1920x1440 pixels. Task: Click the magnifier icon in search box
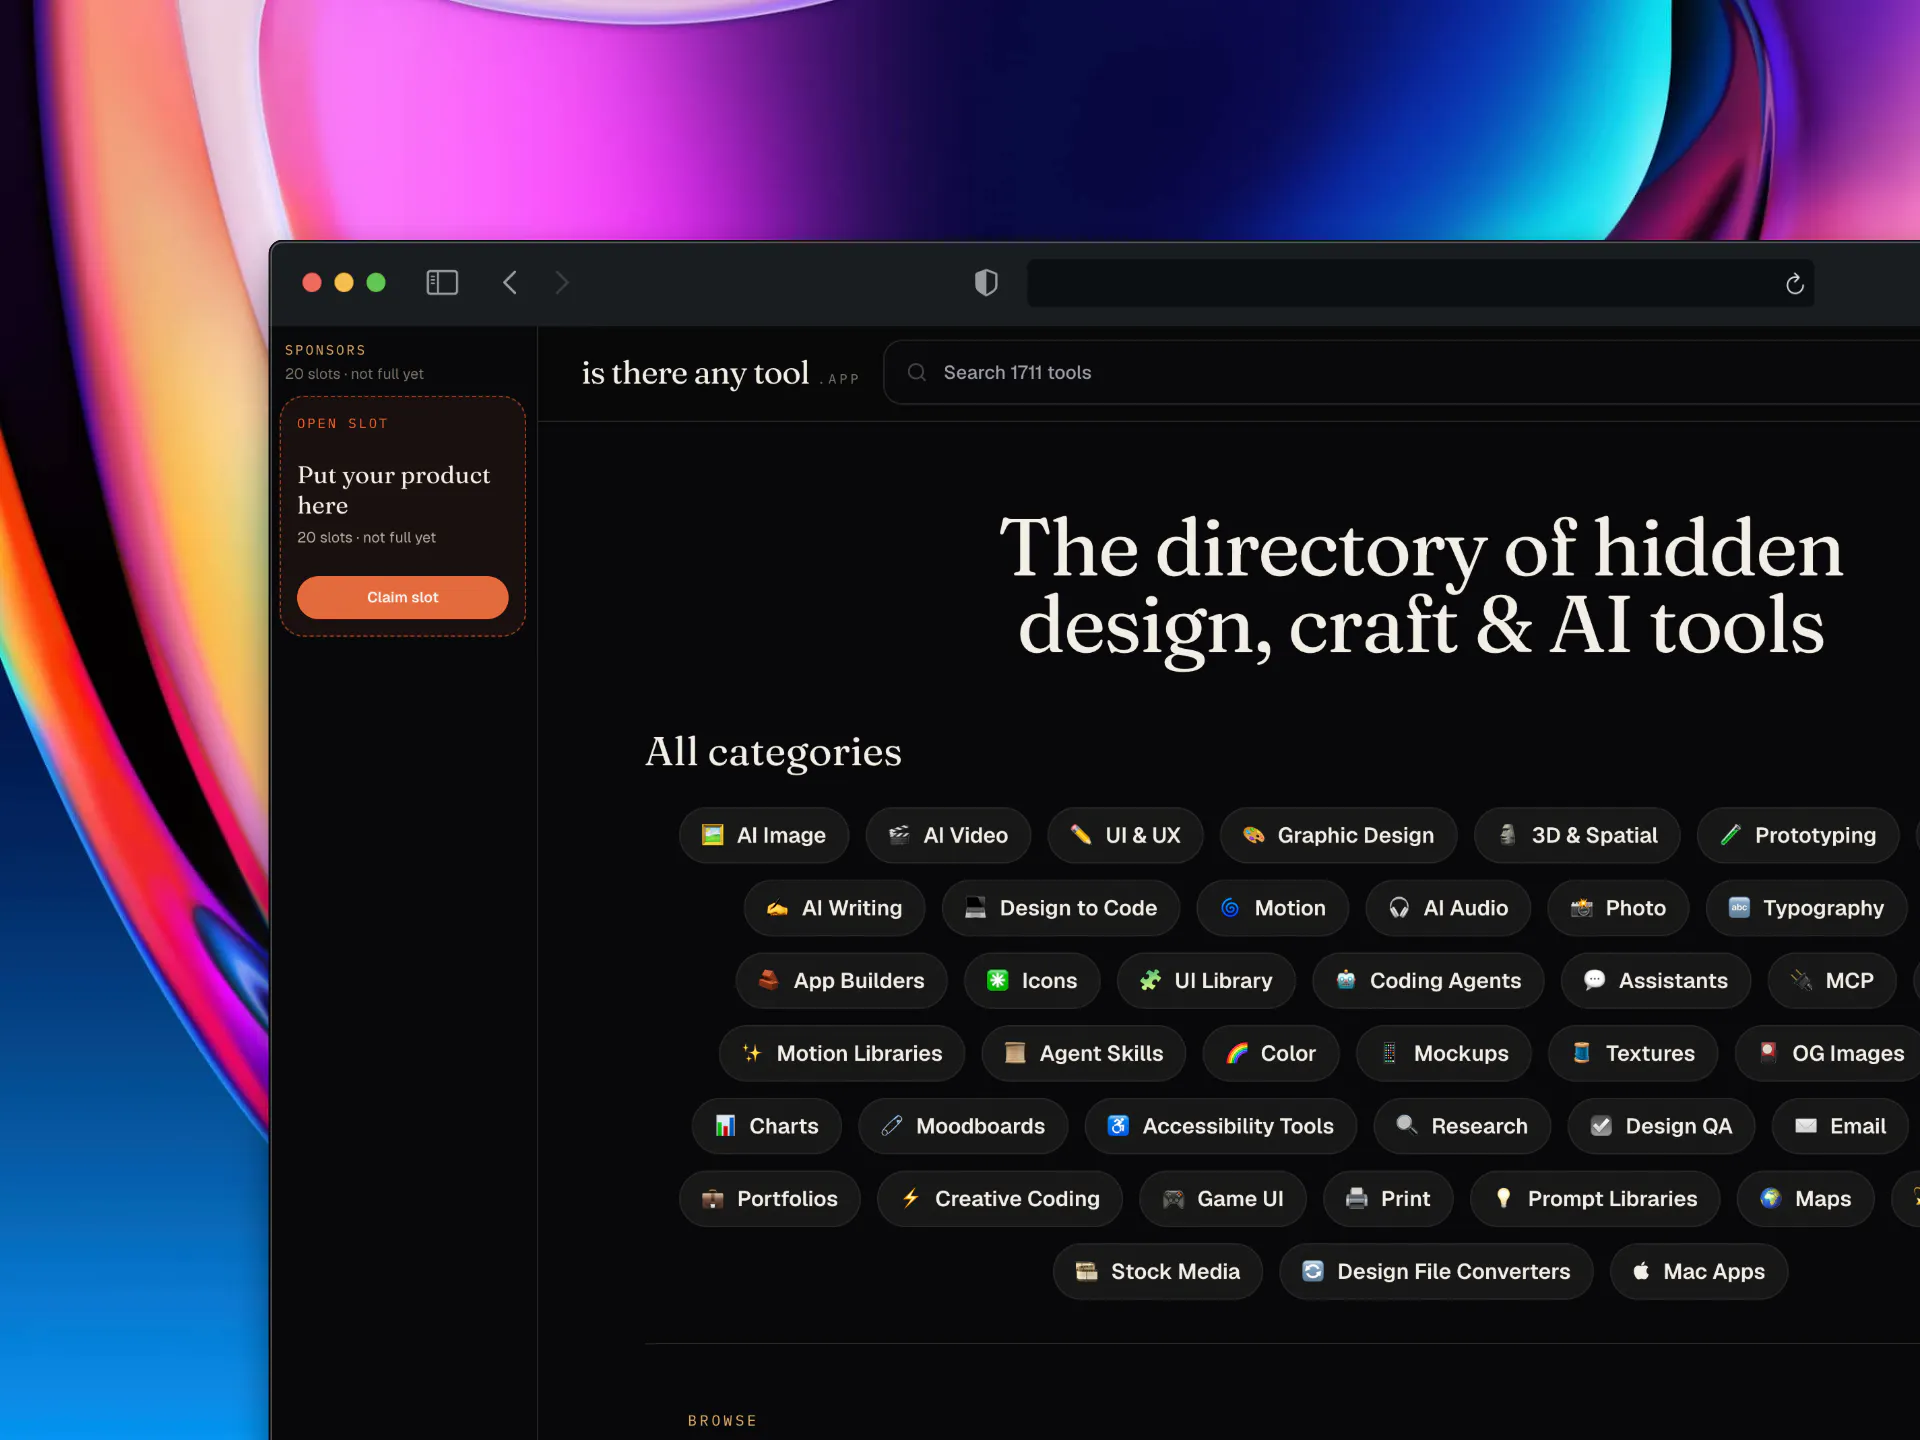[916, 372]
